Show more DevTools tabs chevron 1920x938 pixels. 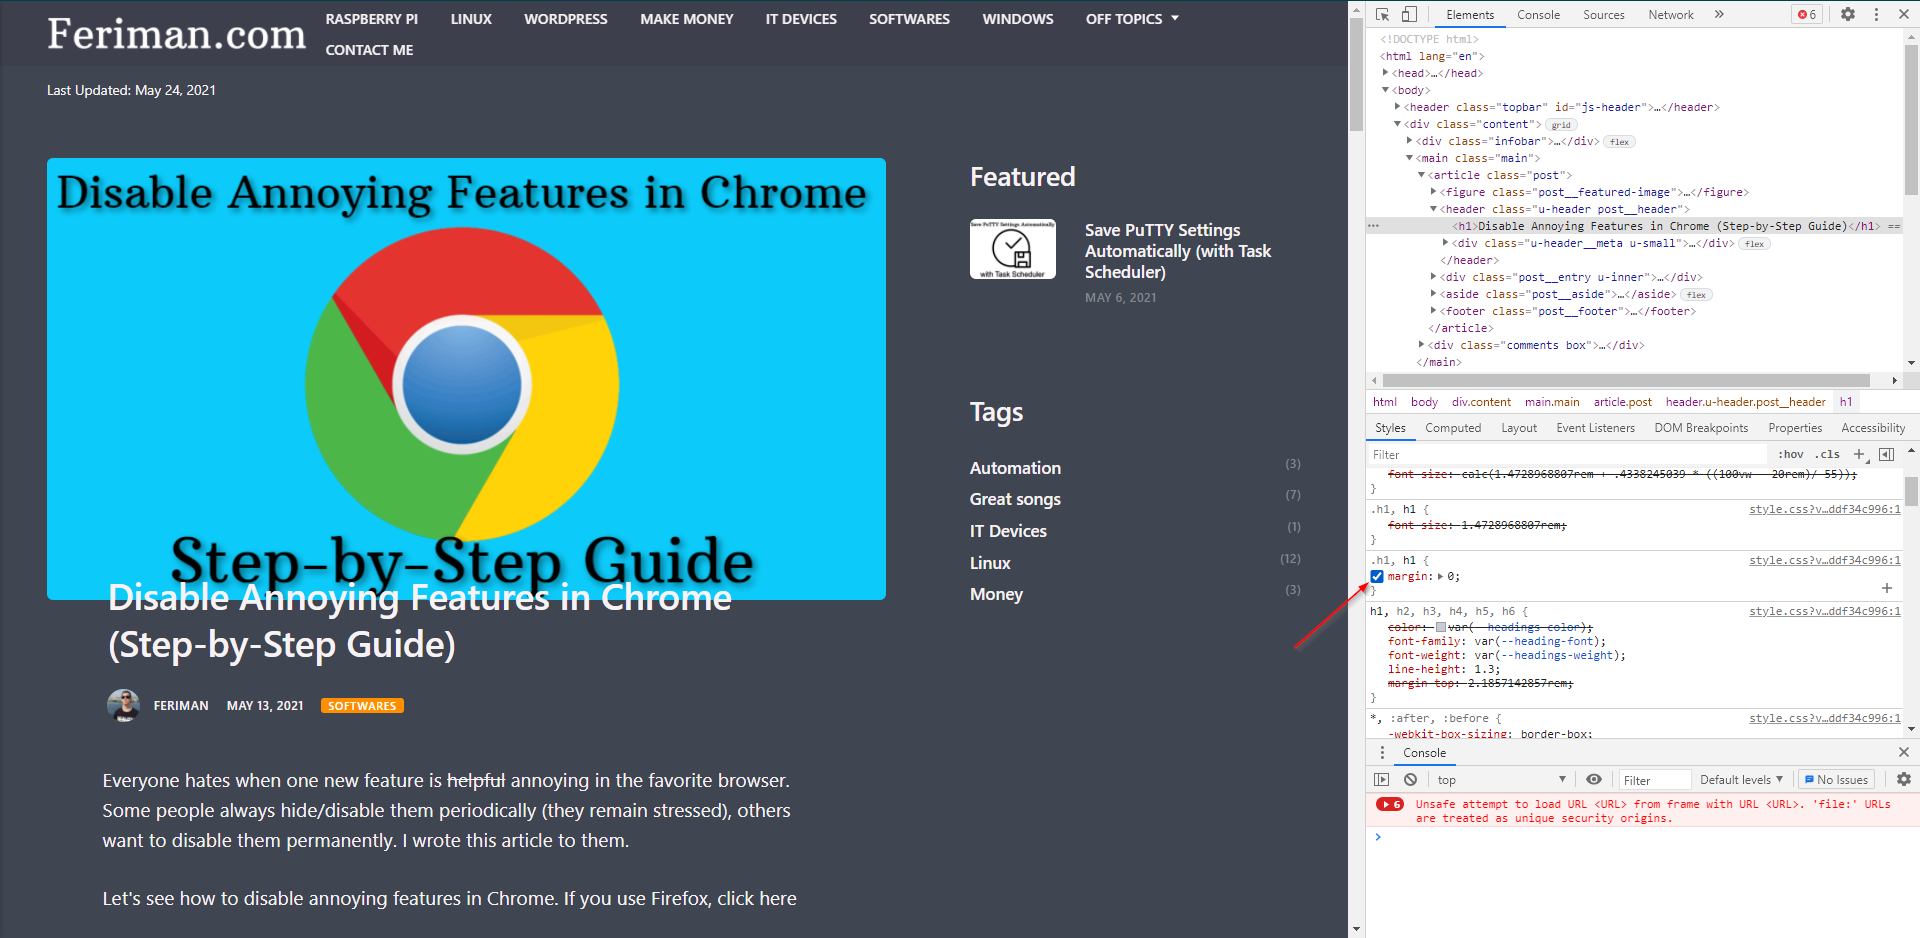coord(1719,14)
